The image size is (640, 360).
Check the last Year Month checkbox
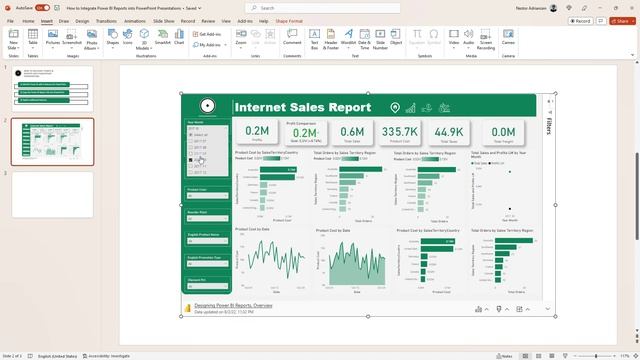191,173
